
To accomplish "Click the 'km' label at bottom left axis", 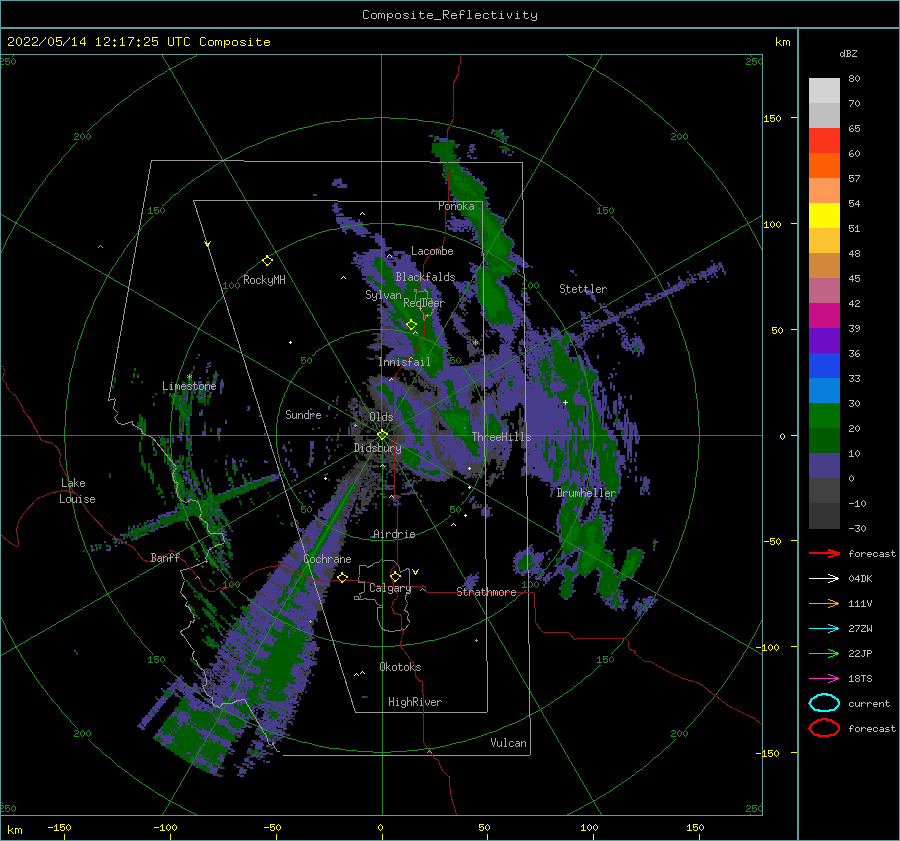I will pyautogui.click(x=14, y=830).
